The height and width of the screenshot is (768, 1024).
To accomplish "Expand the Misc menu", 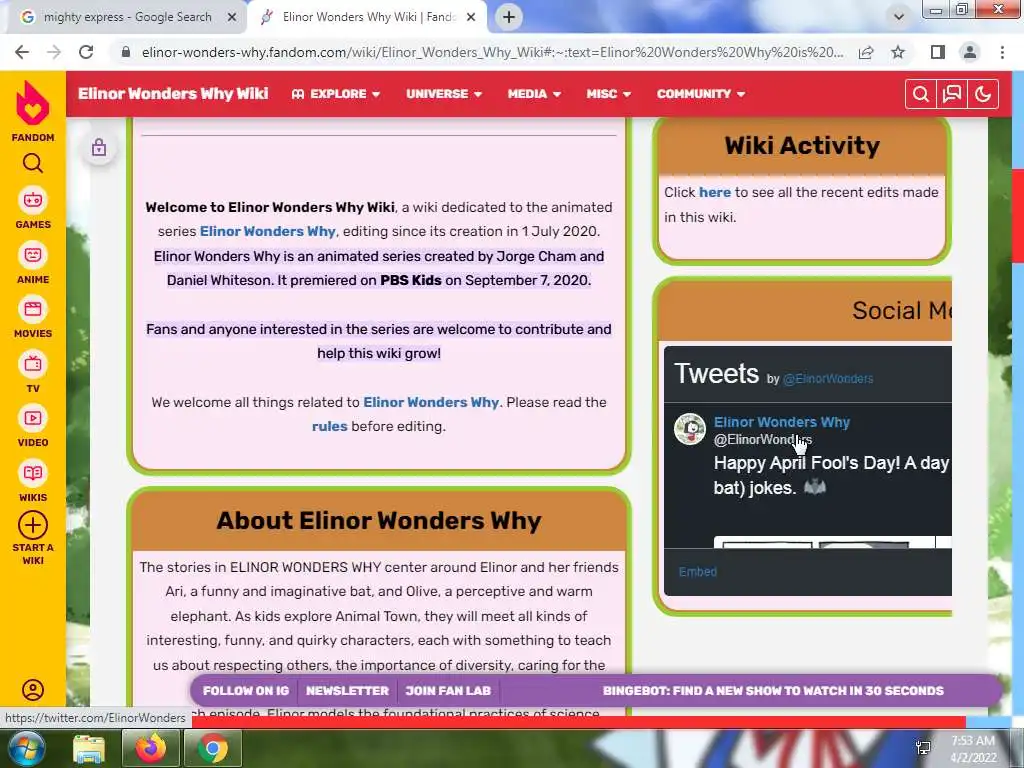I will tap(609, 94).
